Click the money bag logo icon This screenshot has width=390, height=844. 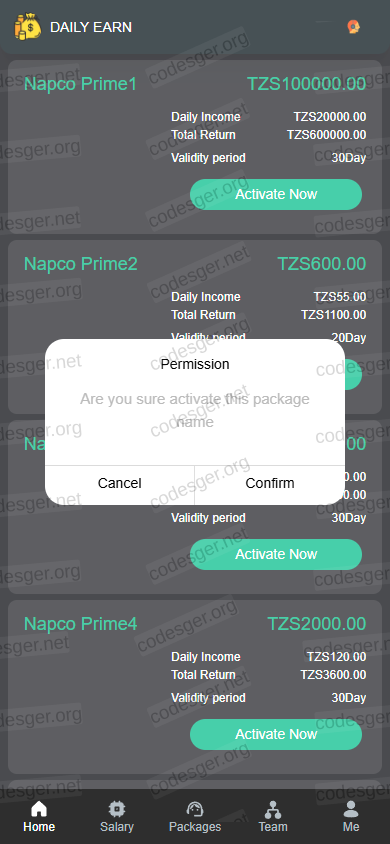28,26
